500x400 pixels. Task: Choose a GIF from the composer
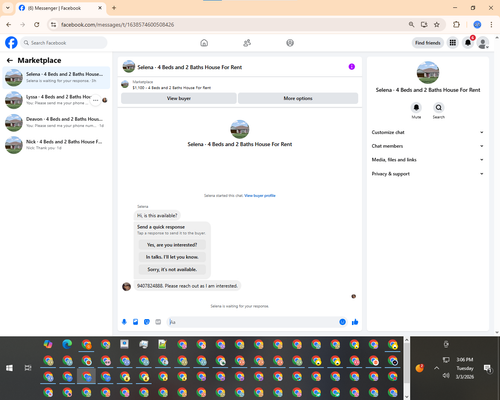pos(158,322)
